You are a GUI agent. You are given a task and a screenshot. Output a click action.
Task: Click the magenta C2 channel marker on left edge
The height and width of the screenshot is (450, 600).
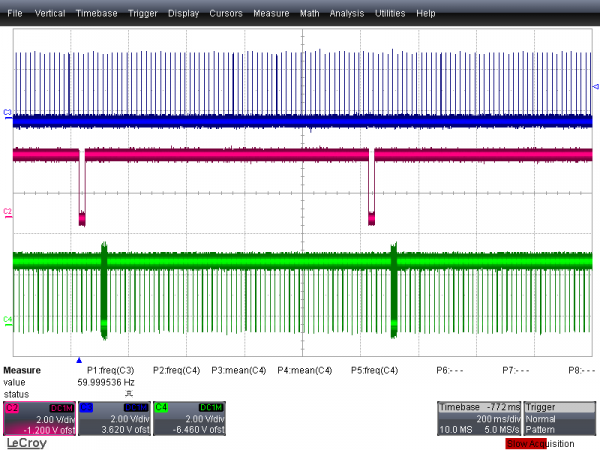(7, 214)
